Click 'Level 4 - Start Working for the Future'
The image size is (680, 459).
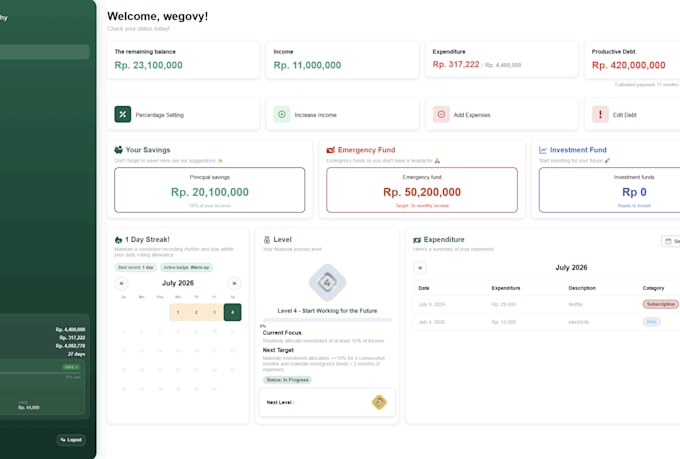(327, 311)
